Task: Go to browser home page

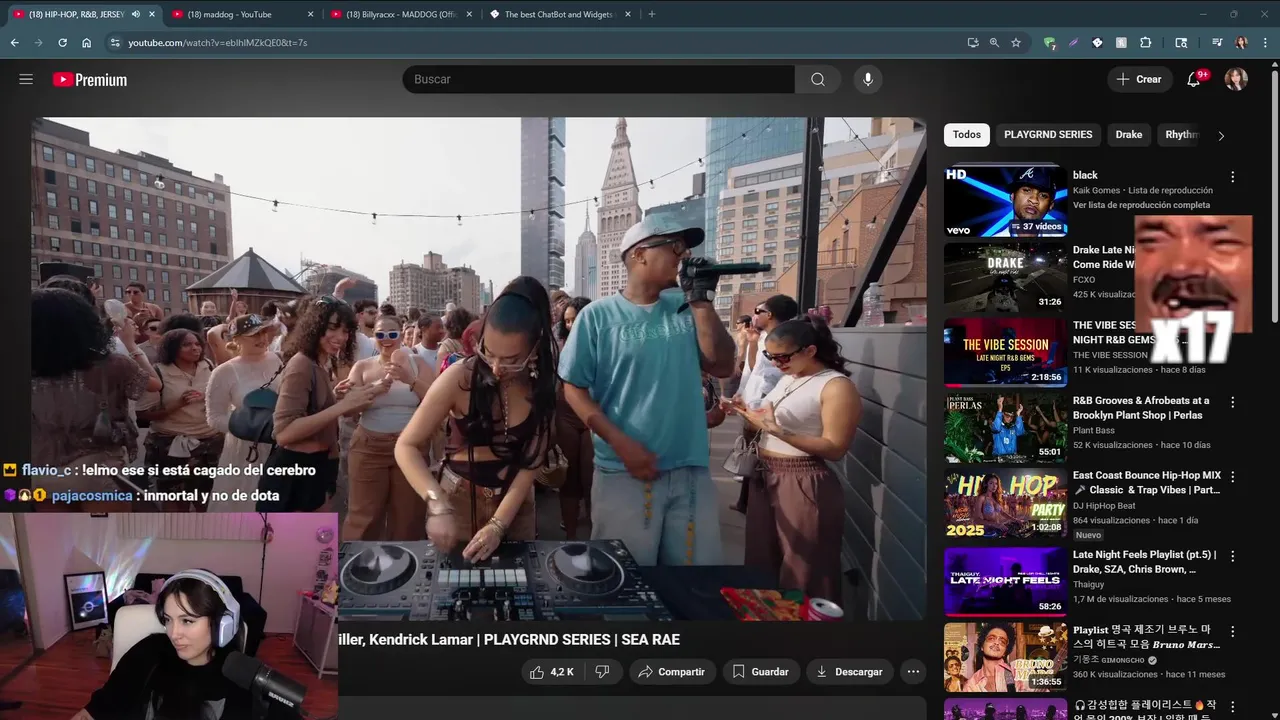Action: [86, 43]
